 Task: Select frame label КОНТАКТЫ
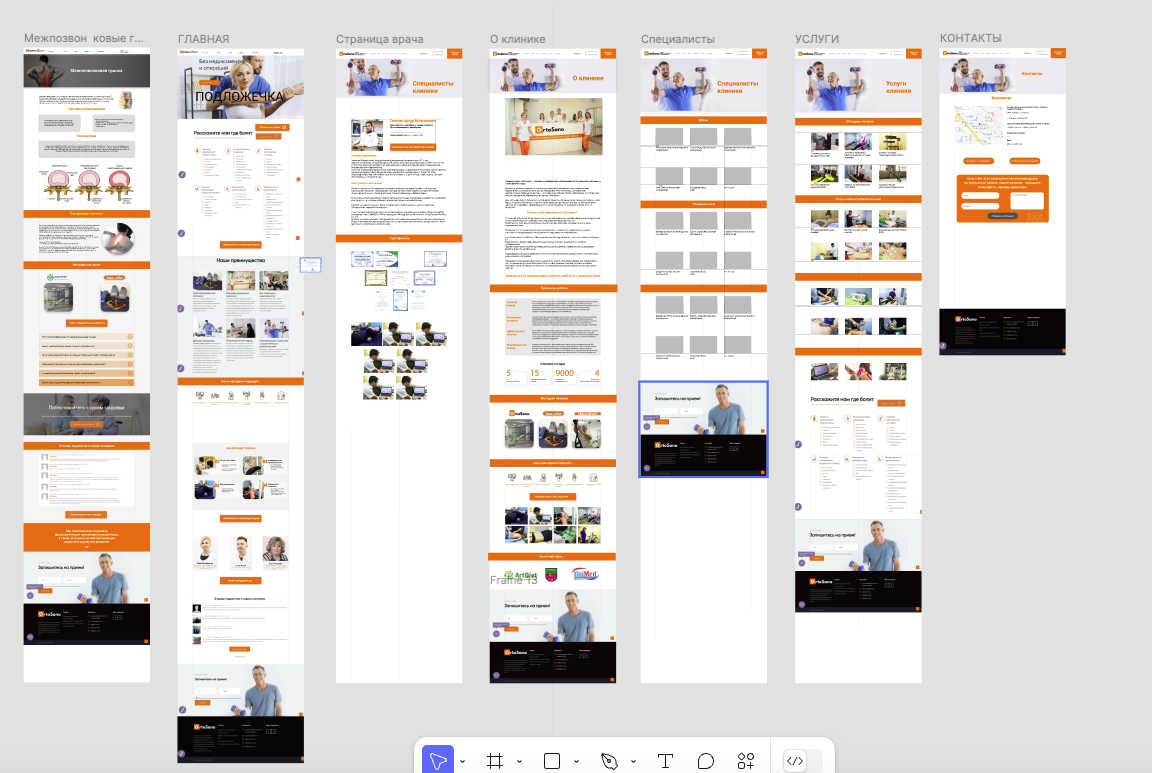pos(970,38)
